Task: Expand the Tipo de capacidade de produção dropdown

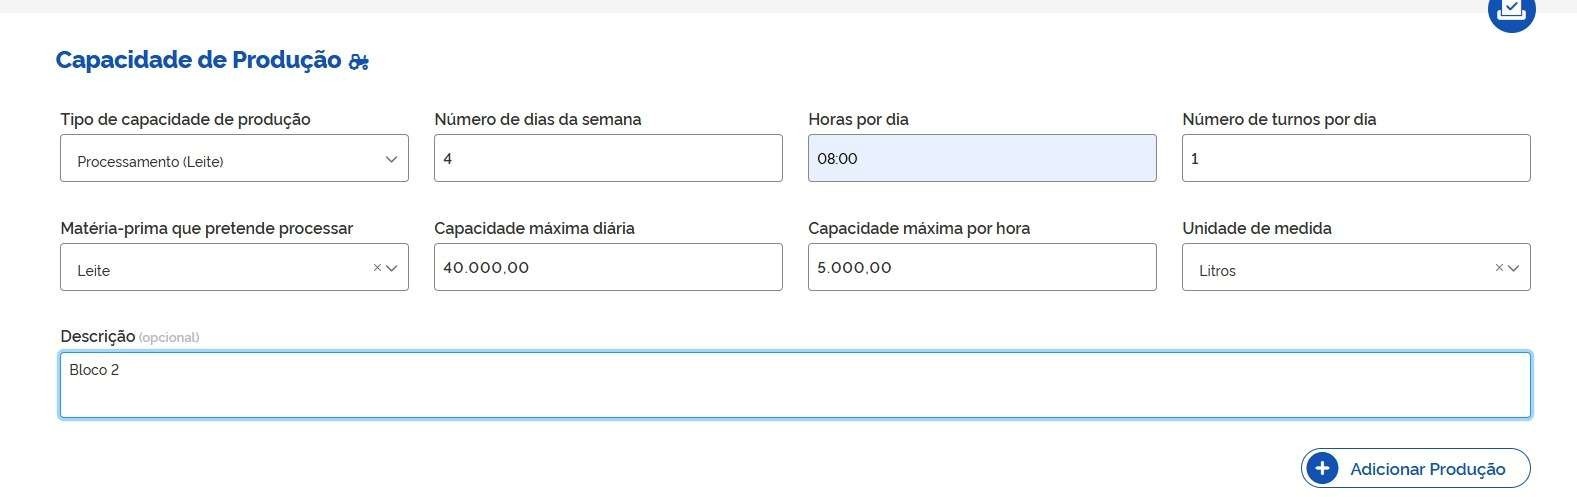Action: click(x=391, y=159)
